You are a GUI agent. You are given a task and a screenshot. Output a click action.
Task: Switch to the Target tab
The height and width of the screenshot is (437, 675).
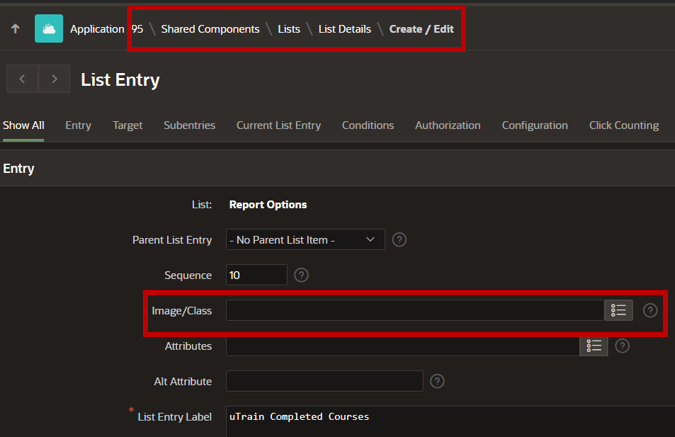127,125
